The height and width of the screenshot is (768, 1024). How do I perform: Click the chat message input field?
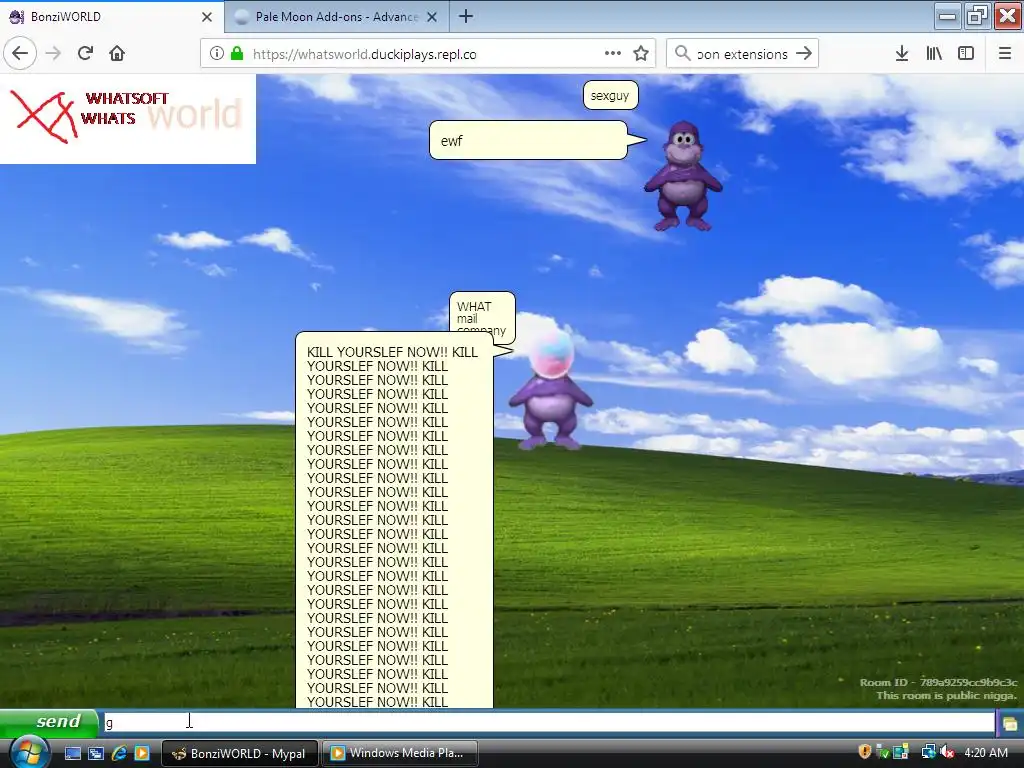tap(549, 723)
